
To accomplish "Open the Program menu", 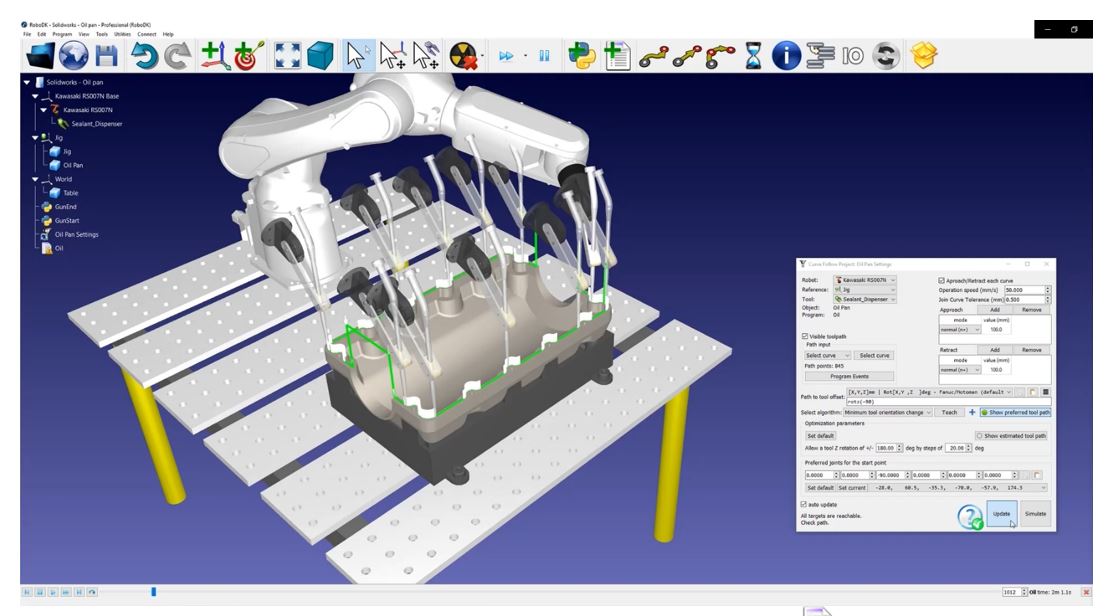I will coord(62,34).
